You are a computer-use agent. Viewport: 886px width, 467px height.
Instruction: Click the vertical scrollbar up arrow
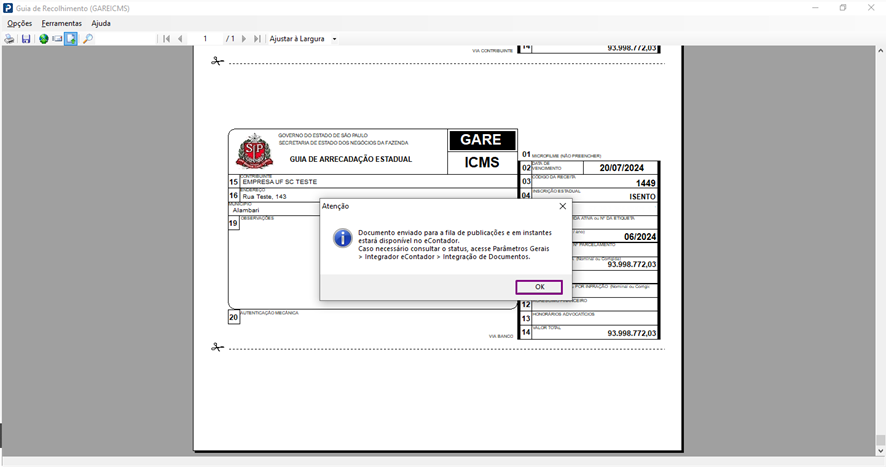pos(880,51)
